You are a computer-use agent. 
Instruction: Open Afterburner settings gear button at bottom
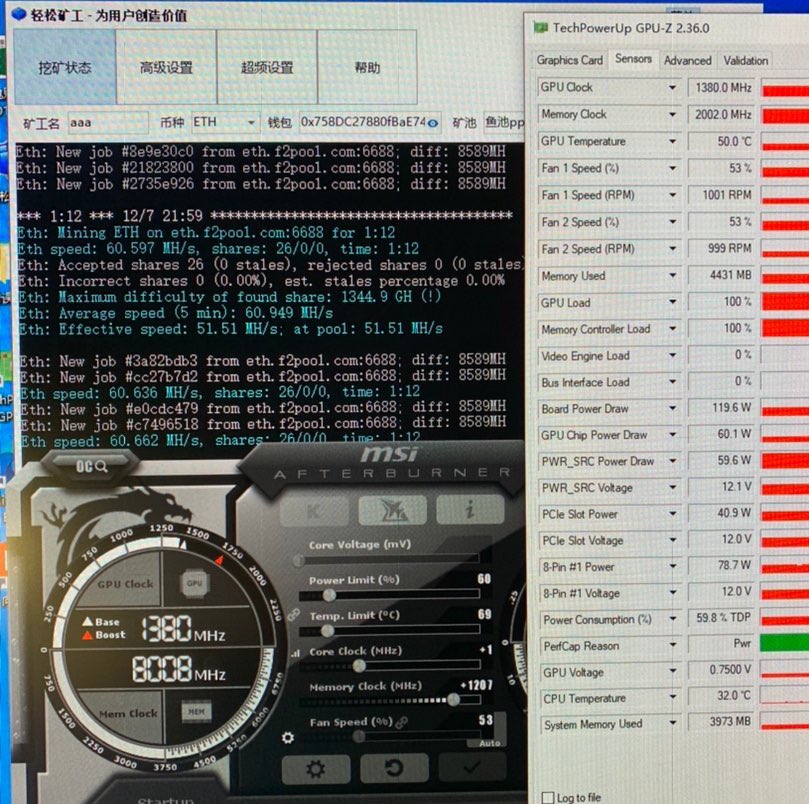(x=316, y=769)
